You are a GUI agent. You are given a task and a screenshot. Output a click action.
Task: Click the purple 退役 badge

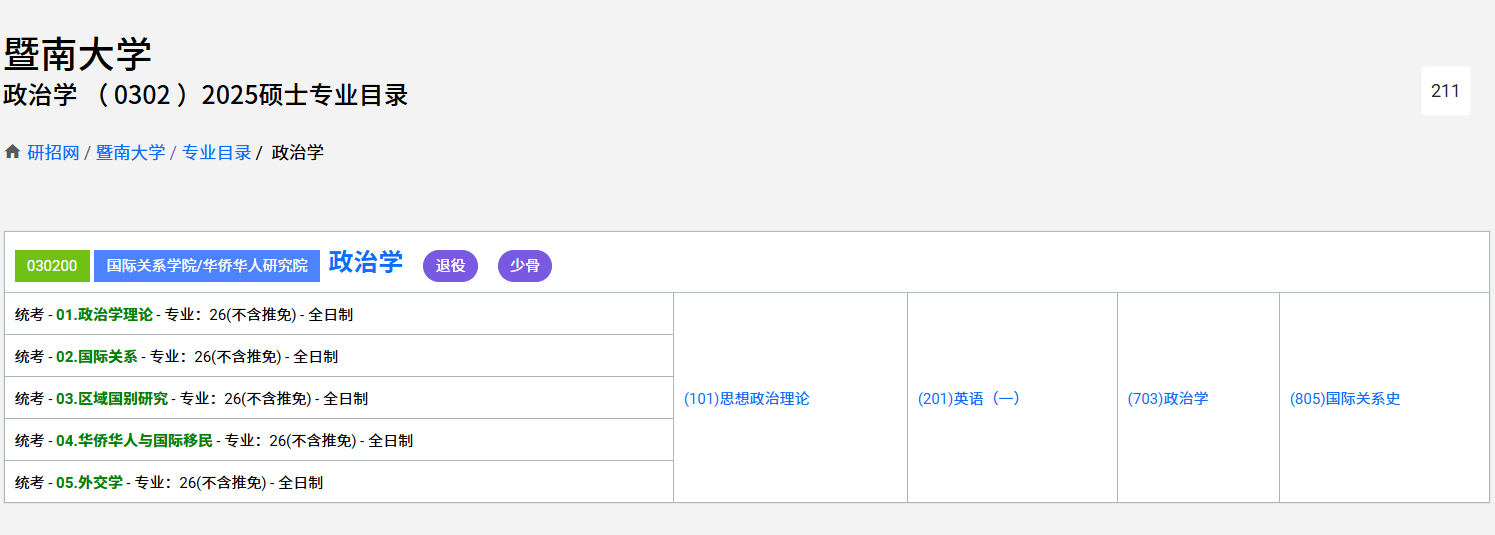click(x=450, y=266)
